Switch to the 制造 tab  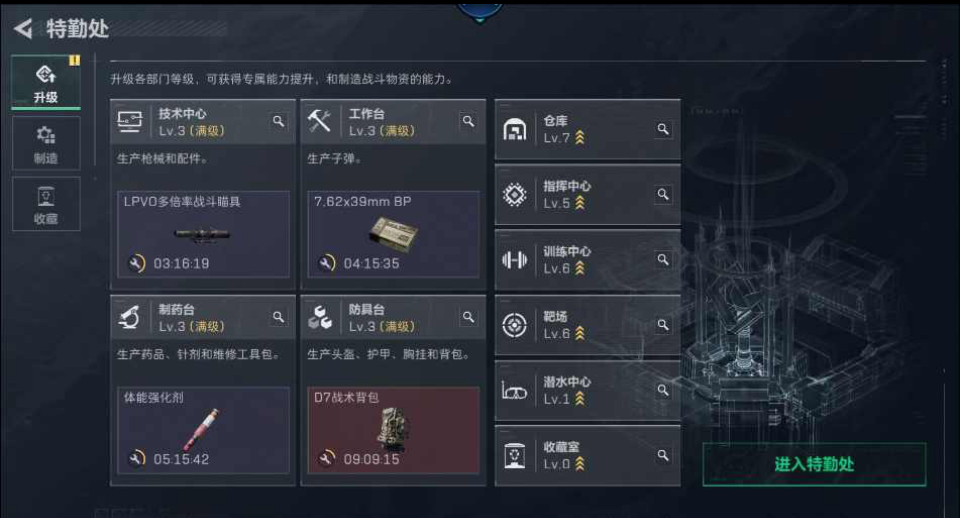point(46,143)
